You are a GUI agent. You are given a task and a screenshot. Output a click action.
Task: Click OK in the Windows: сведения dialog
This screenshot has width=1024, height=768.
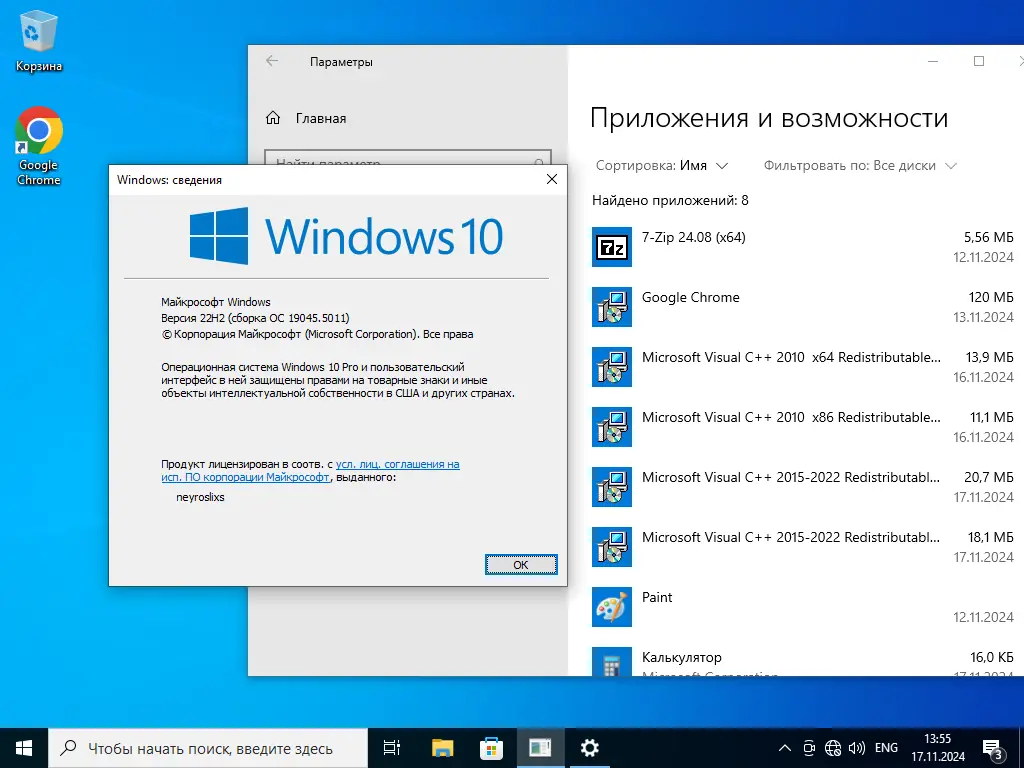(x=521, y=565)
